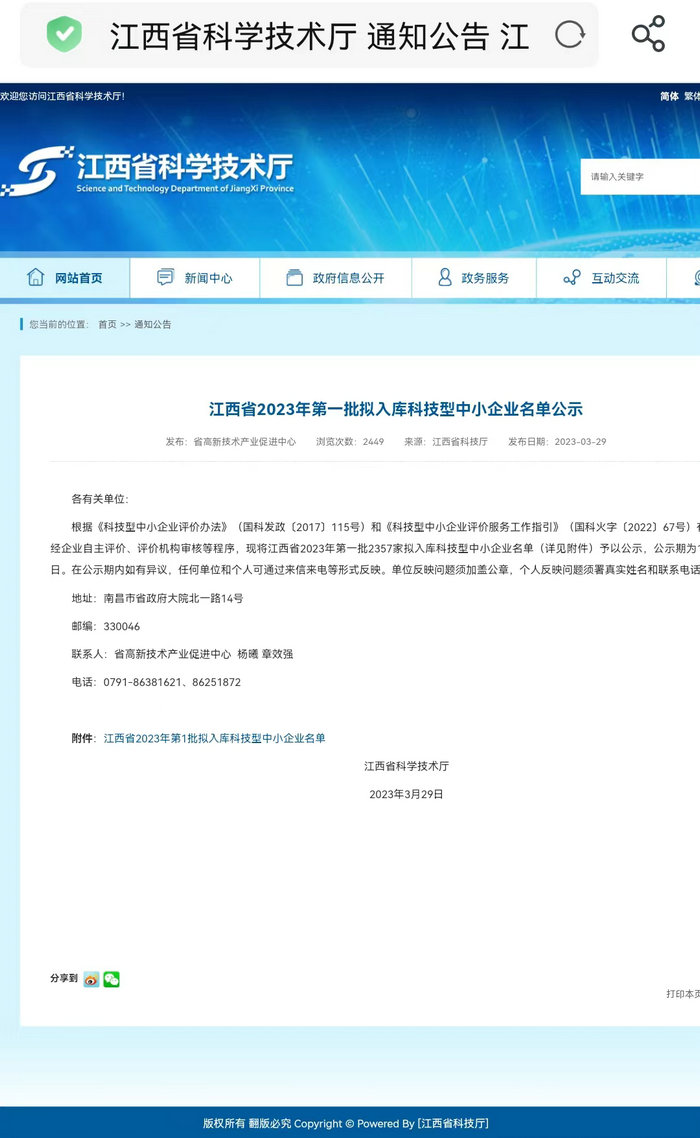Screen dimensions: 700x1138
Task: Click the article title 江西省2023年第一批拟入库科技型中小企业名单公示
Action: coord(396,409)
